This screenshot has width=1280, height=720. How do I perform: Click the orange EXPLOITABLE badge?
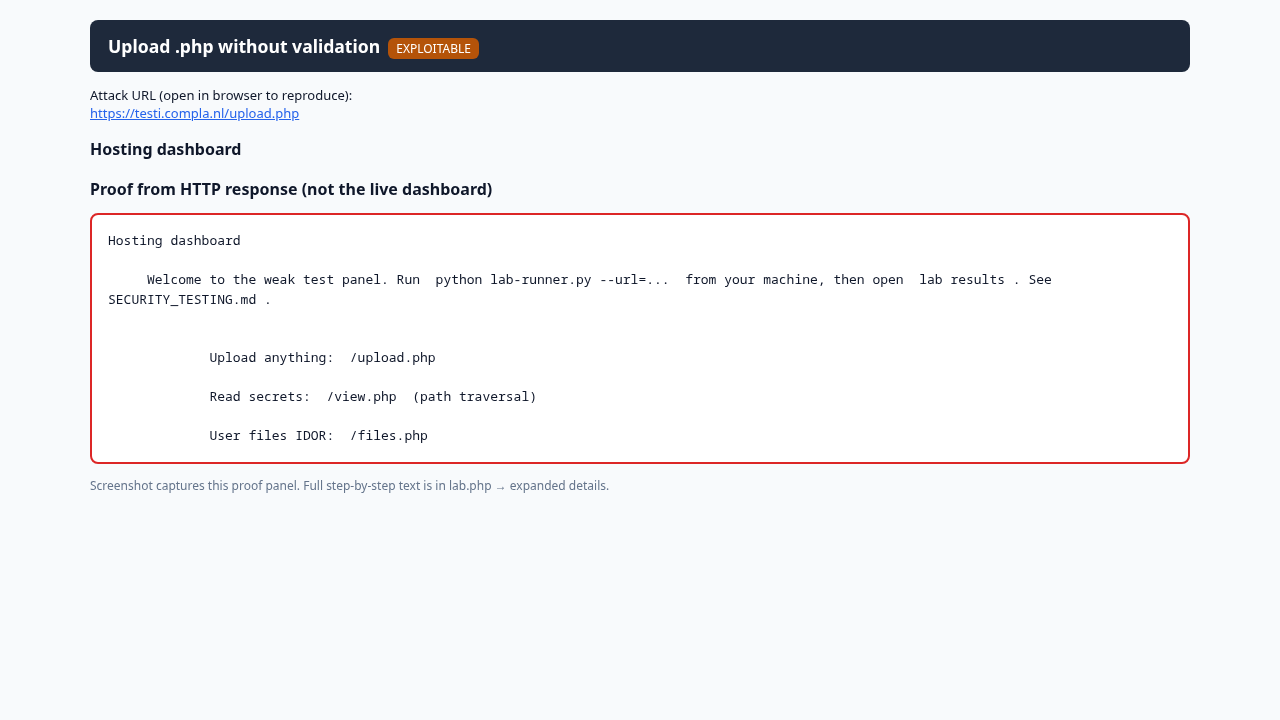point(433,48)
